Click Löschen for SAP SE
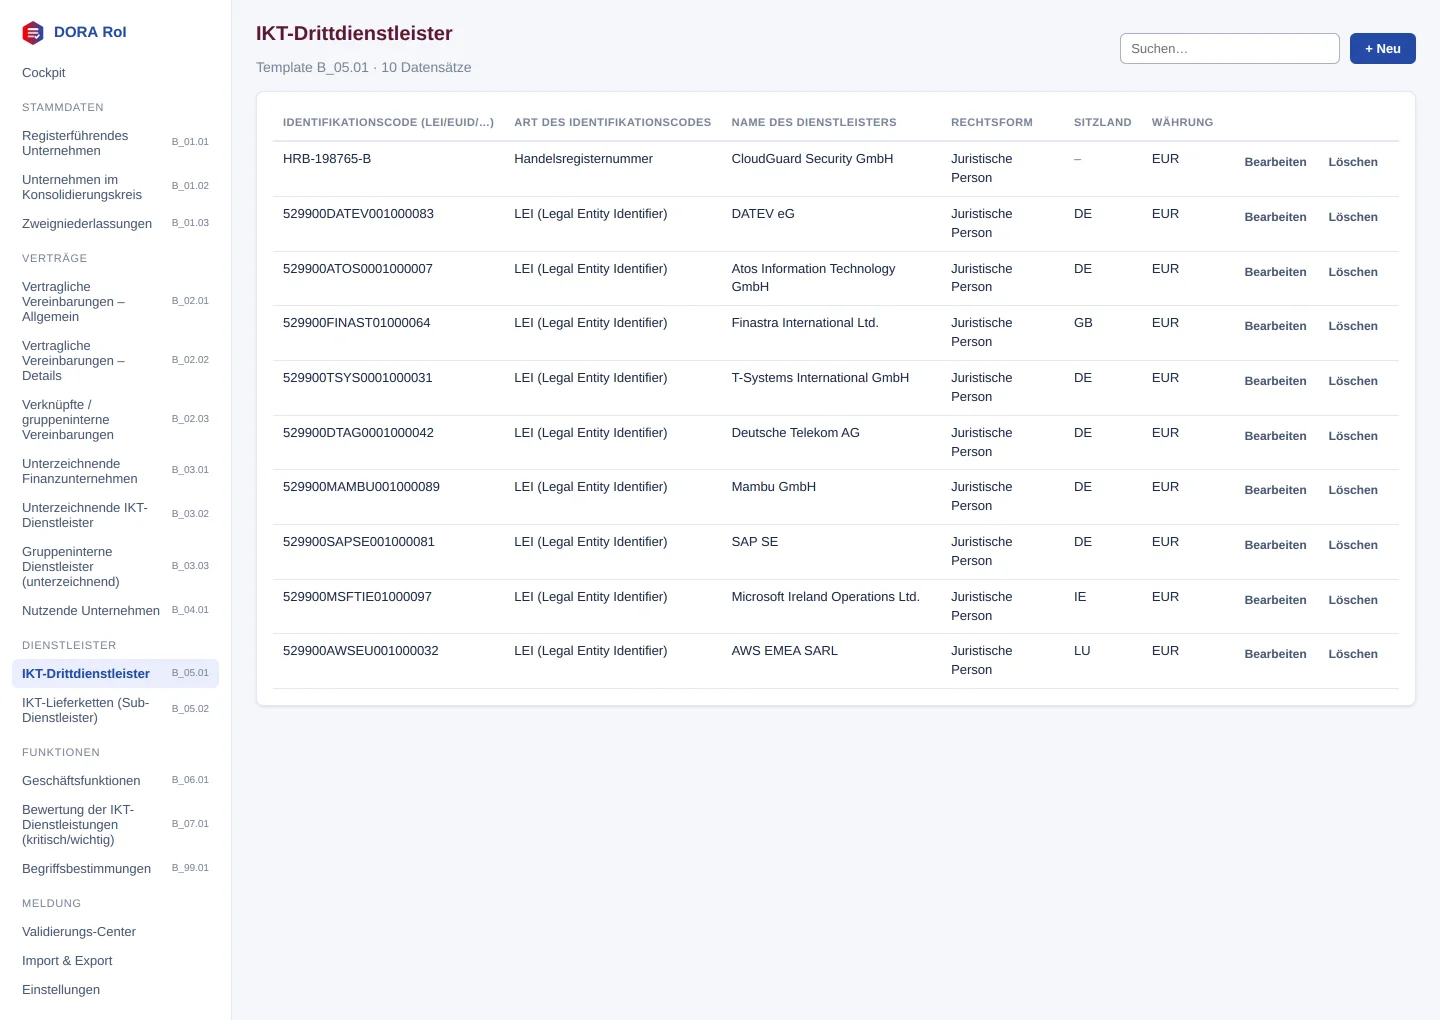The height and width of the screenshot is (1020, 1440). pyautogui.click(x=1353, y=545)
